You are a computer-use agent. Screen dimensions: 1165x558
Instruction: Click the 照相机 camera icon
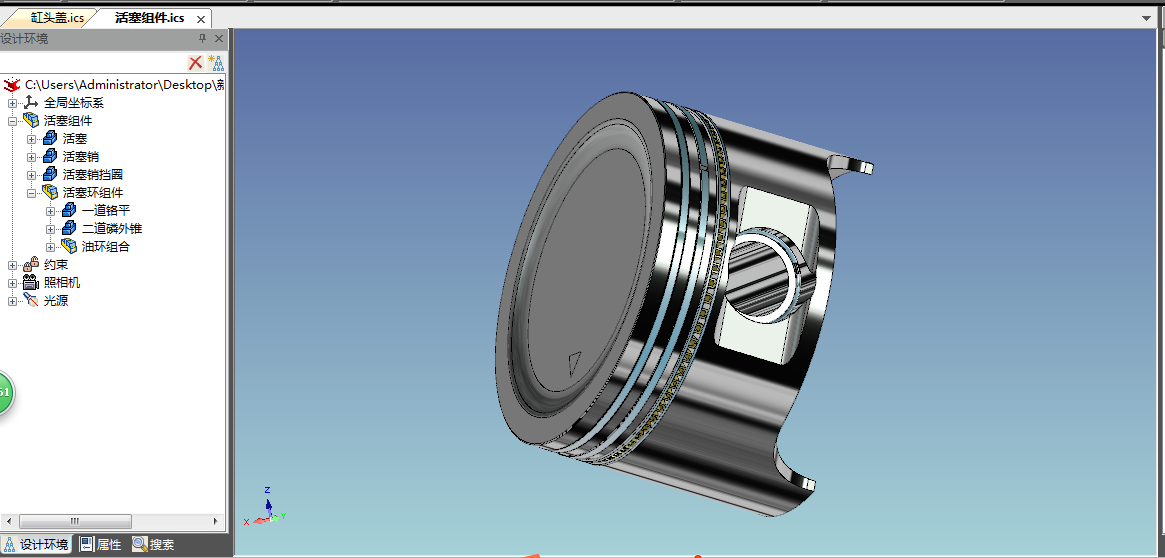[31, 282]
